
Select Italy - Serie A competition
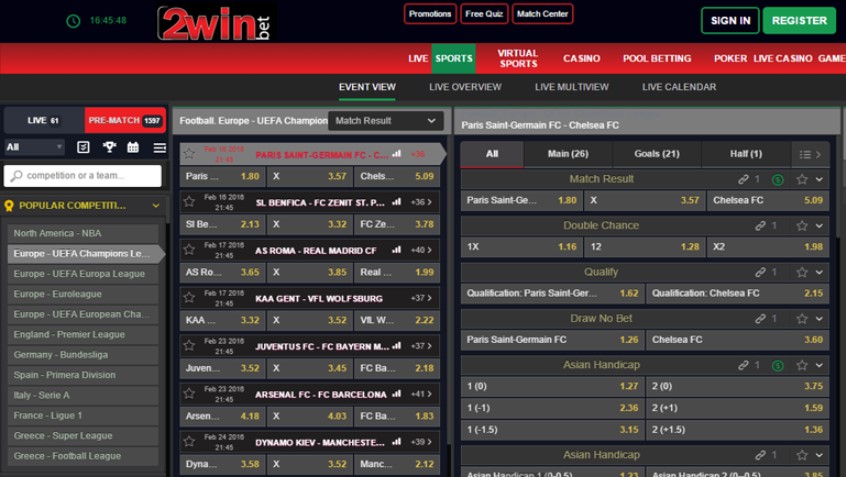pyautogui.click(x=83, y=395)
